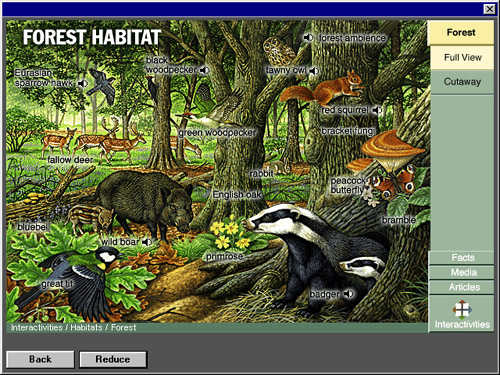Viewport: 500px width, 375px height.
Task: Open the Interactivities arrows icon
Action: tap(462, 309)
